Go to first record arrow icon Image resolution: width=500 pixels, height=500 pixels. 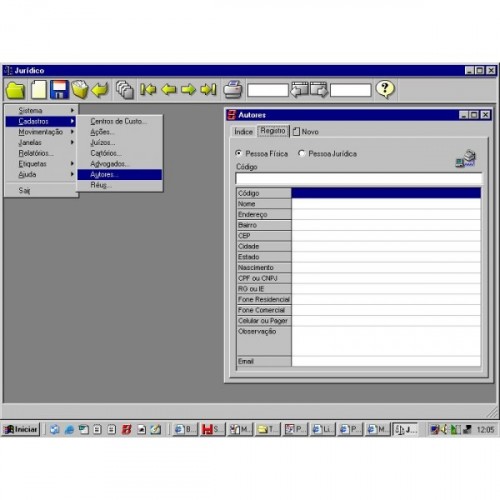coord(148,89)
